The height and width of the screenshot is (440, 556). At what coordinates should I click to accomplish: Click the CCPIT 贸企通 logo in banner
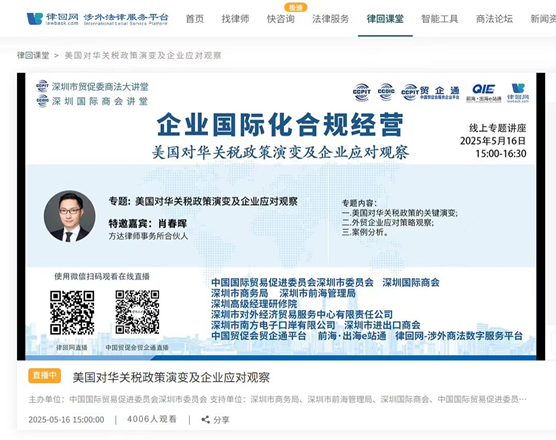(430, 92)
